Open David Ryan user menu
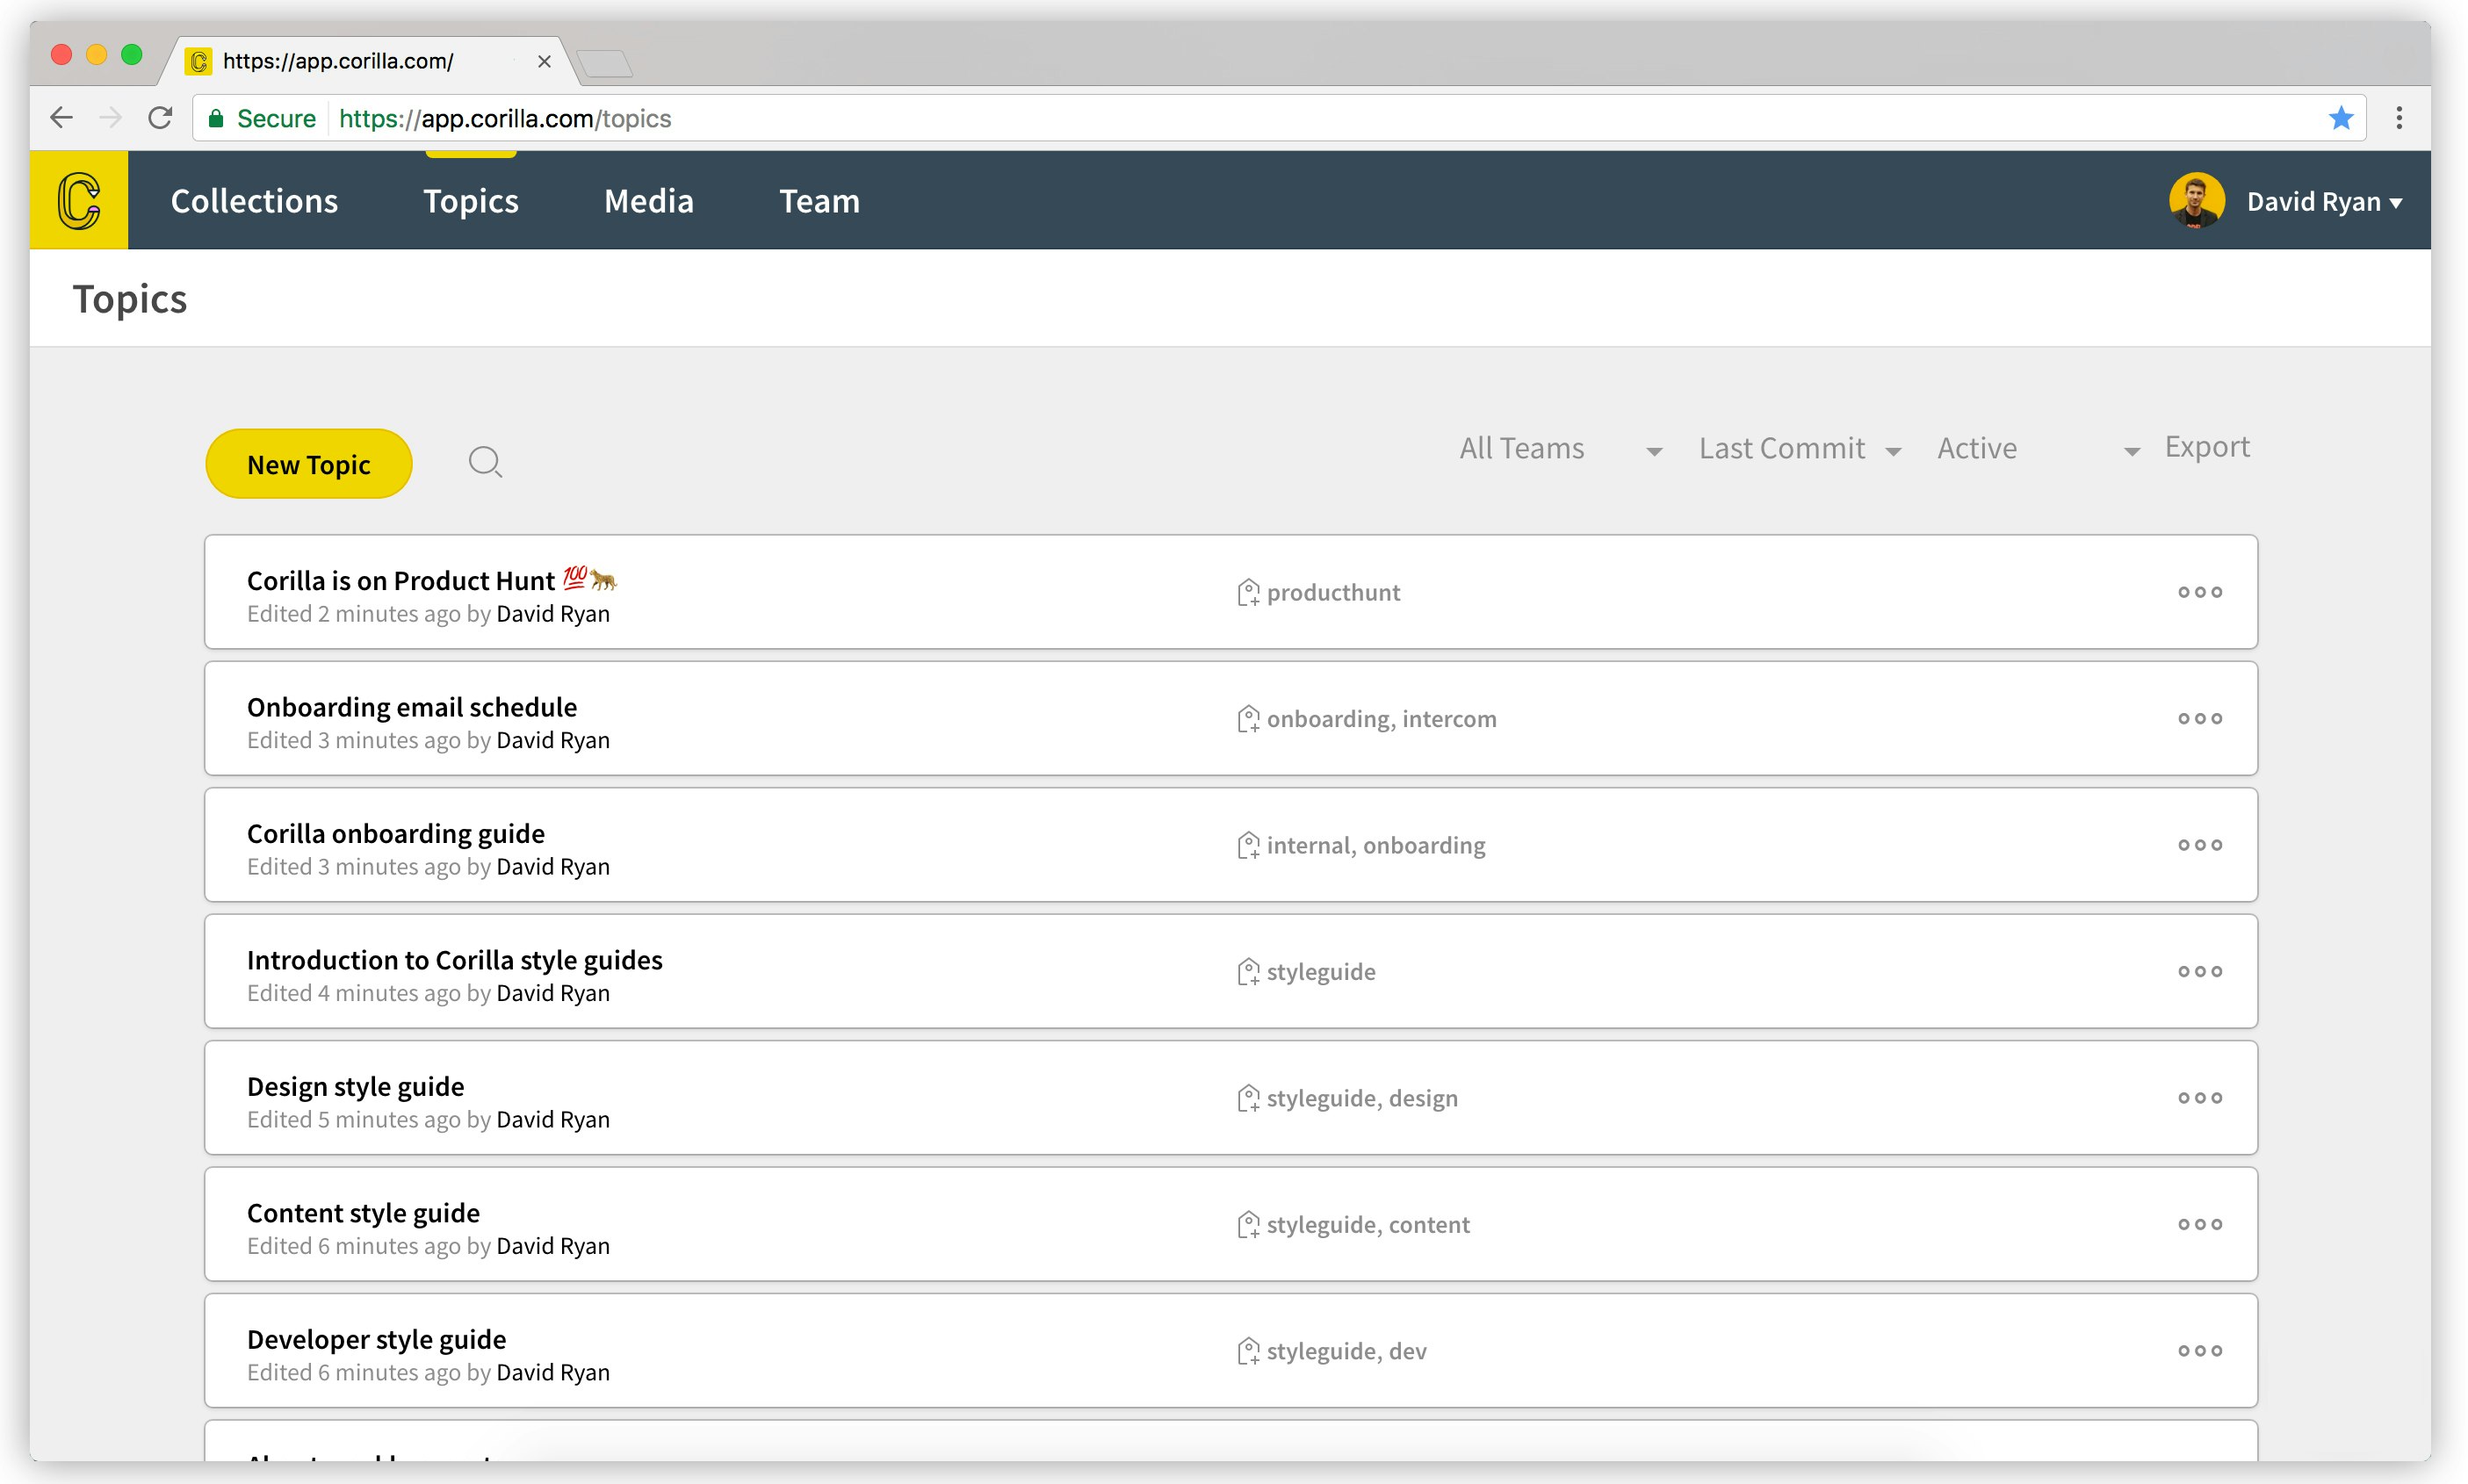 2323,202
